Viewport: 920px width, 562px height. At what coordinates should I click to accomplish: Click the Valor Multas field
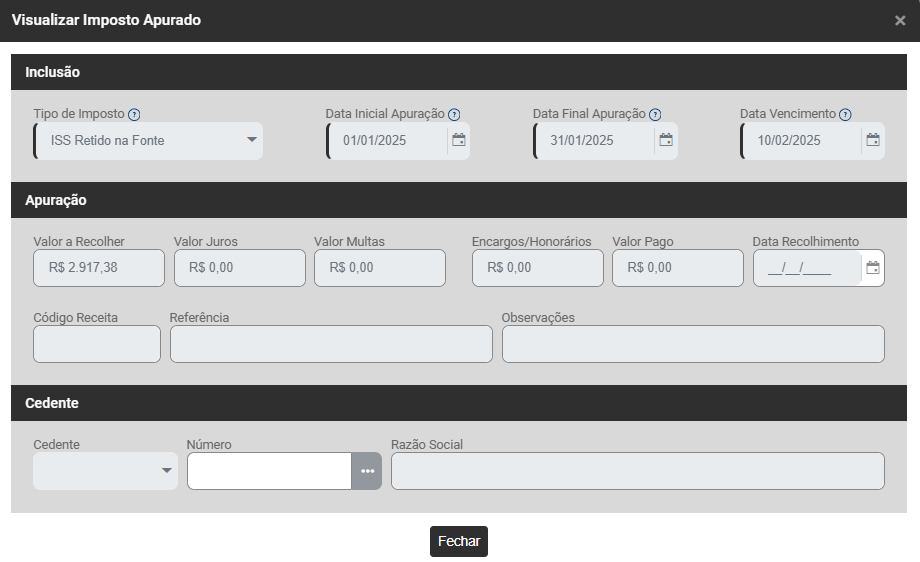click(x=380, y=268)
